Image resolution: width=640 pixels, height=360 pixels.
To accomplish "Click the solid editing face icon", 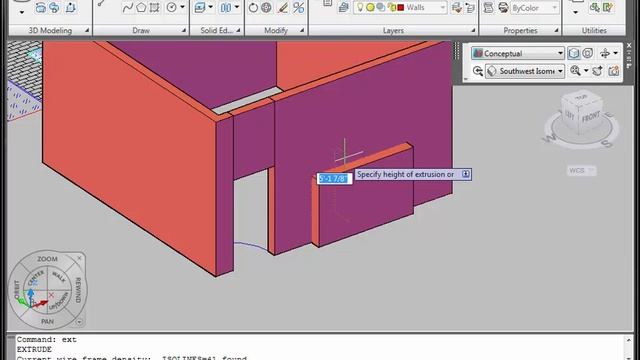I will tap(200, 7).
